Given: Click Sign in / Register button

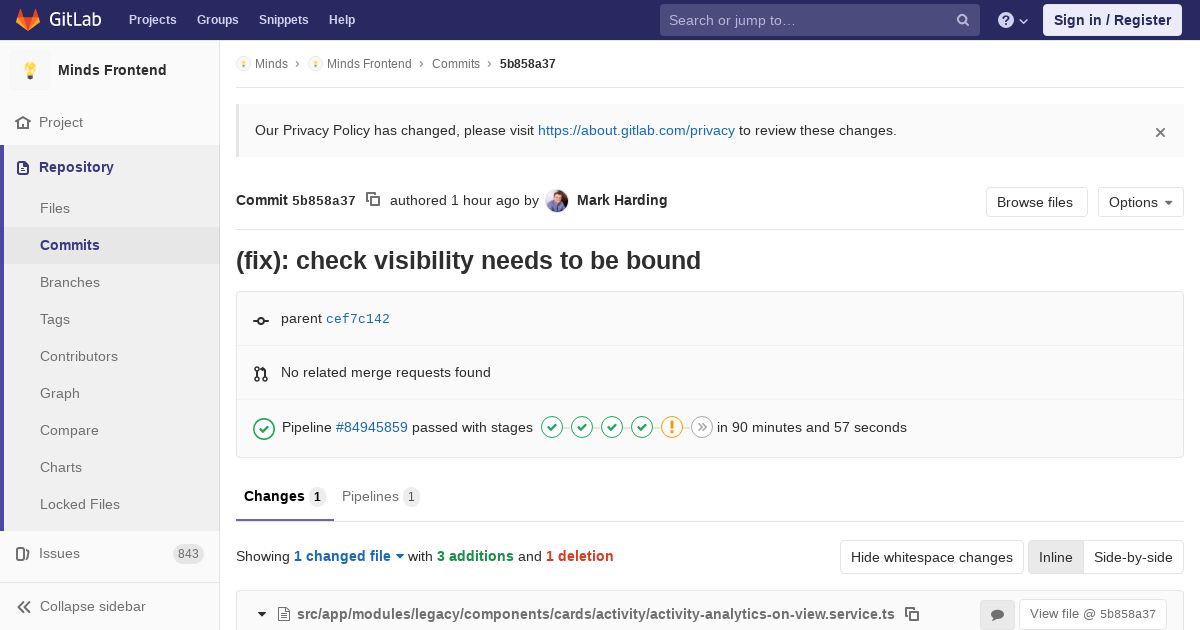Looking at the screenshot, I should pos(1112,20).
